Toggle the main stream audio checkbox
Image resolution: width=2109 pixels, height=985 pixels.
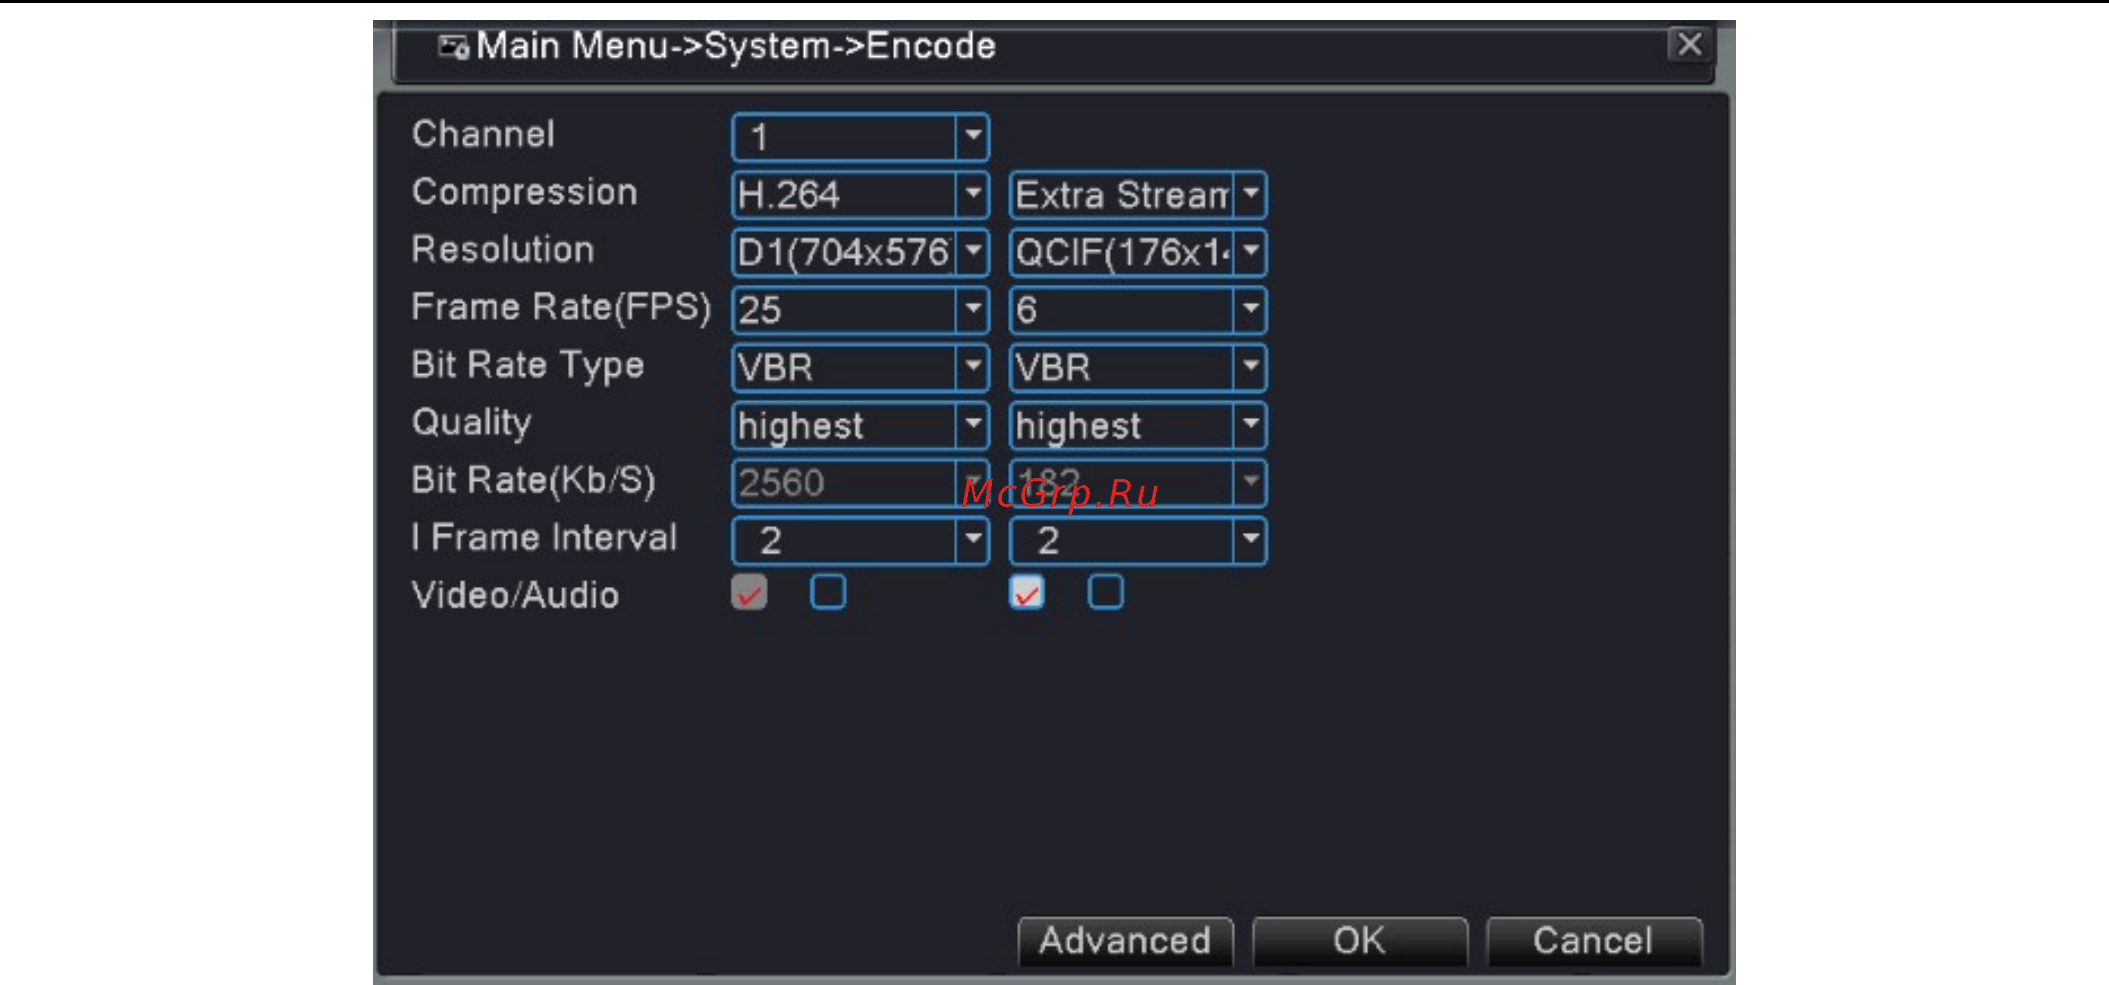click(828, 592)
